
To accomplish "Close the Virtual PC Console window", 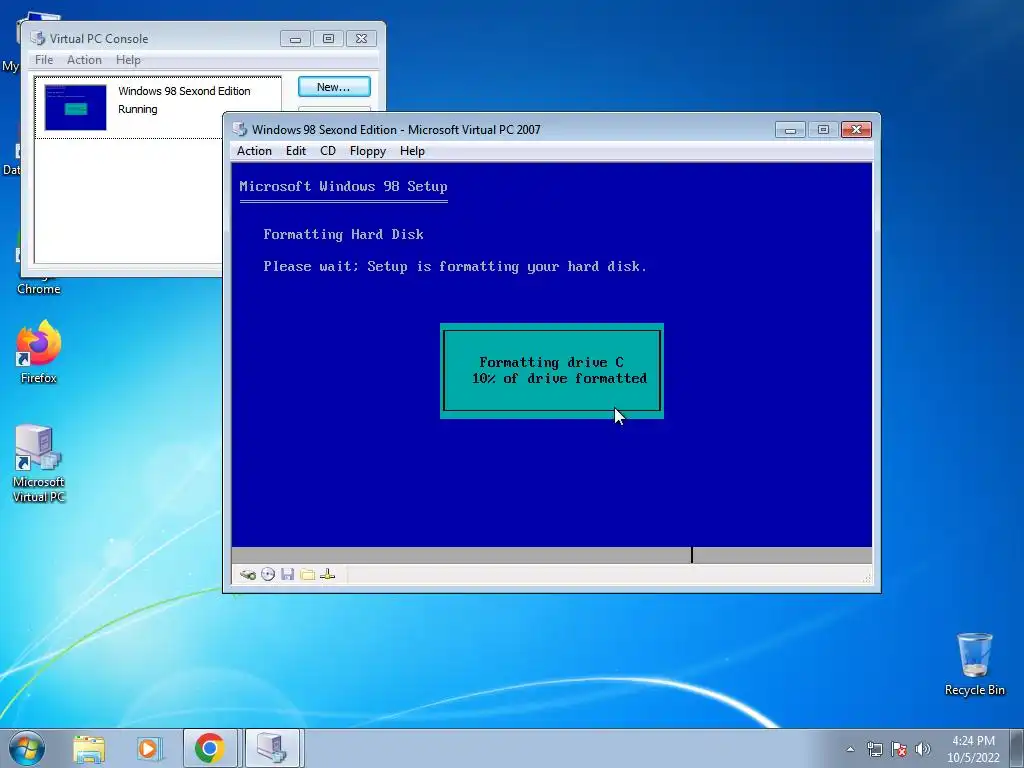I will point(361,39).
